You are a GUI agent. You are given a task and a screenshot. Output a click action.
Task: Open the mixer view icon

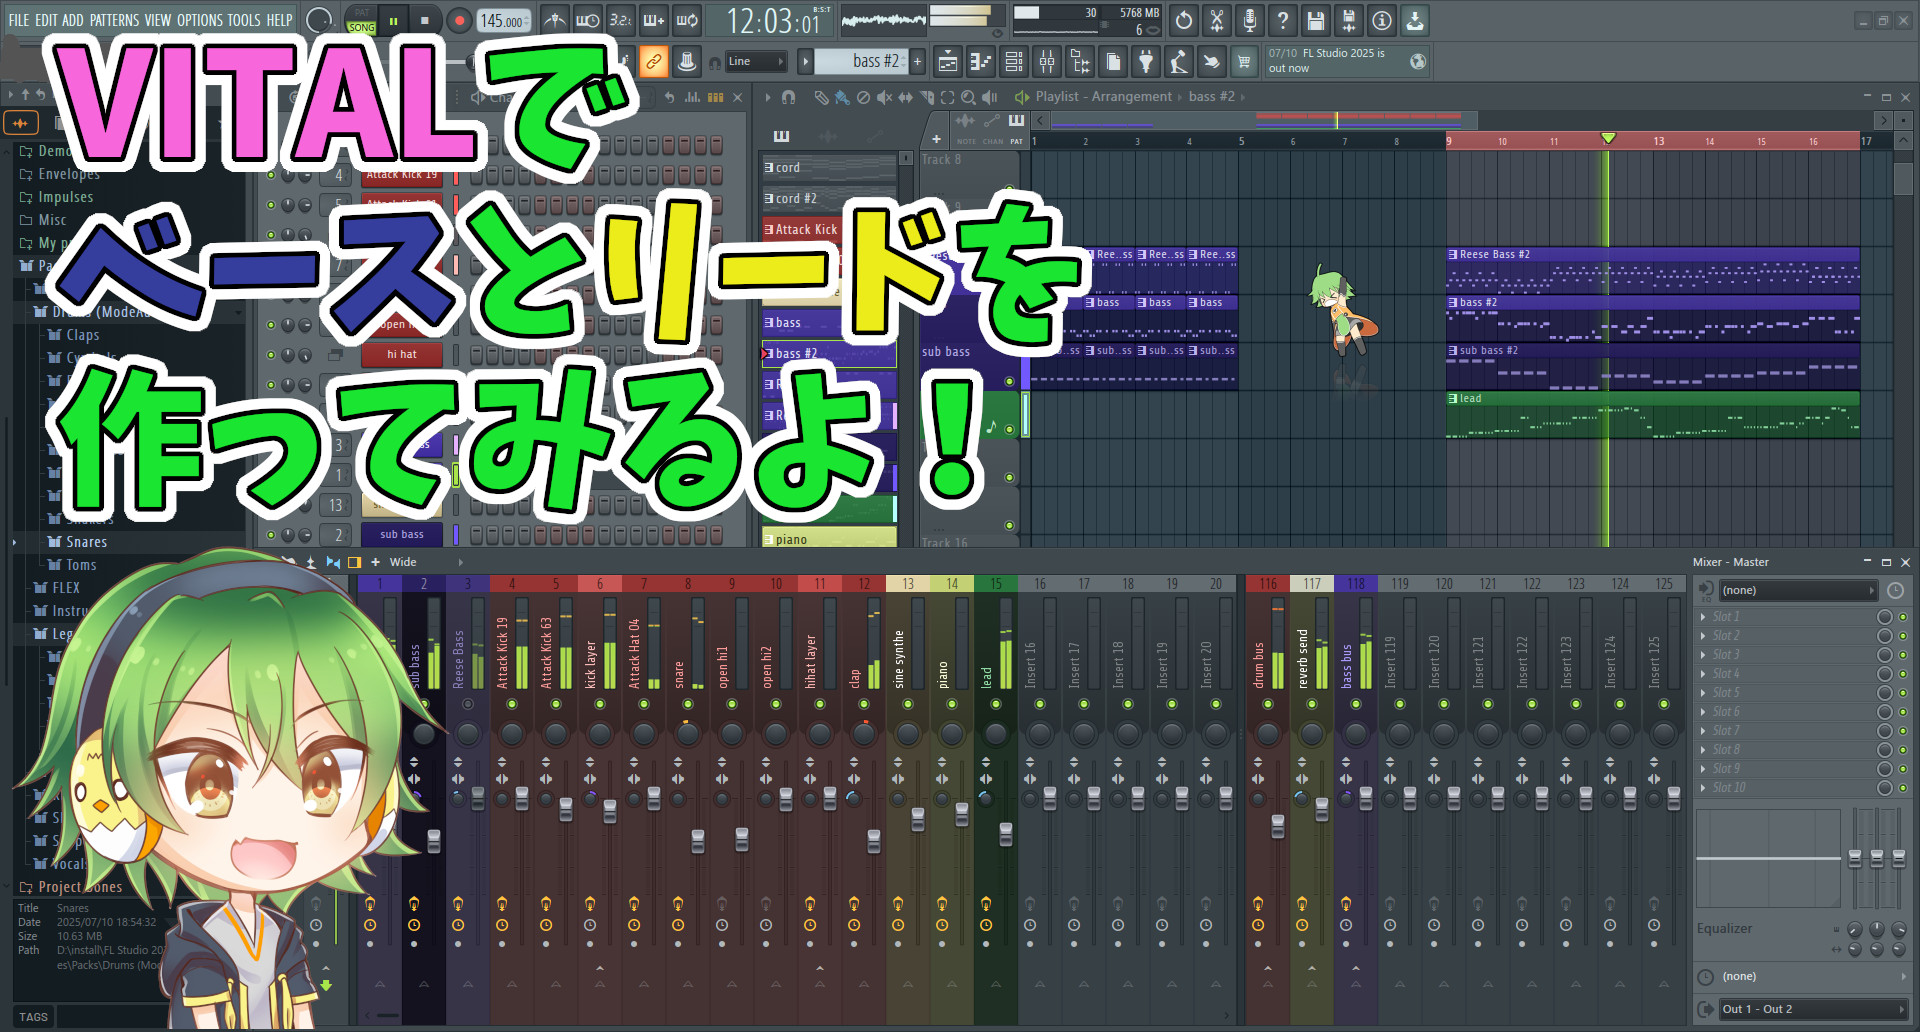point(1047,62)
